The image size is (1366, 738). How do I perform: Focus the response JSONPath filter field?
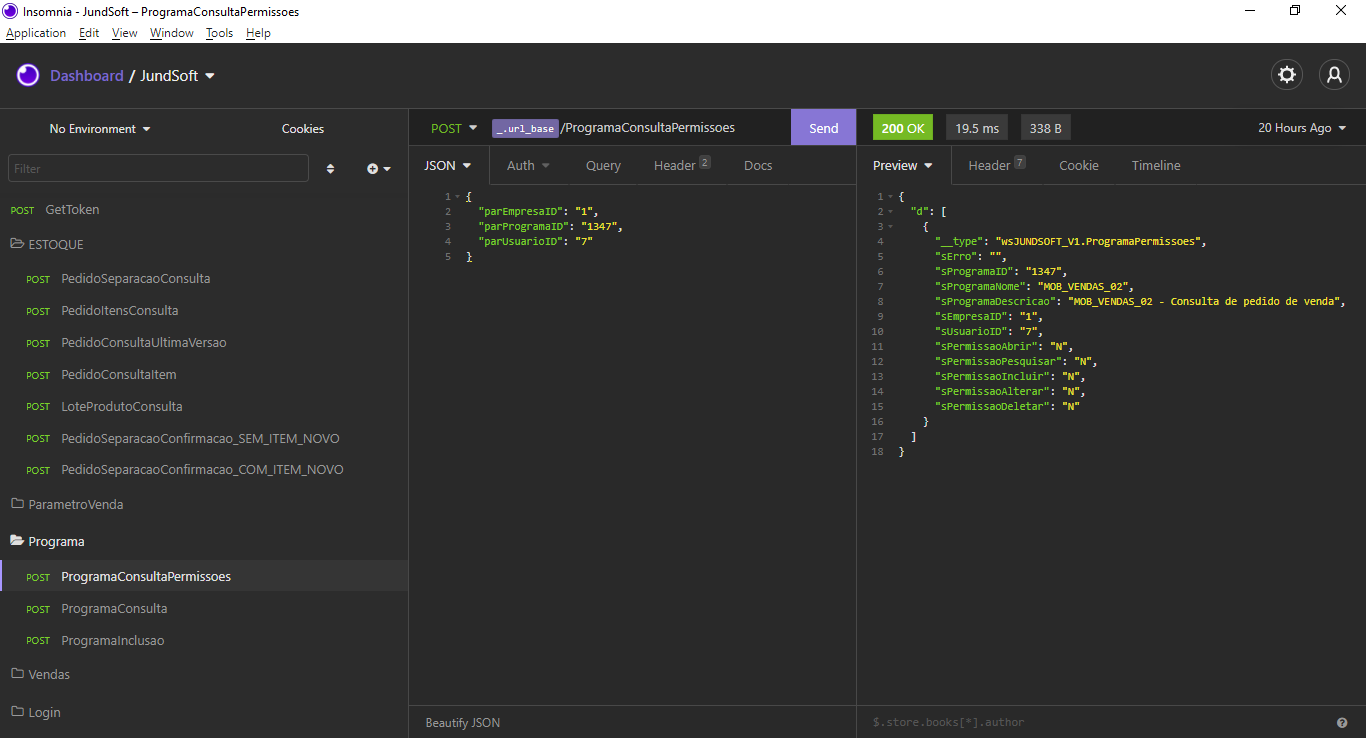[1098, 722]
